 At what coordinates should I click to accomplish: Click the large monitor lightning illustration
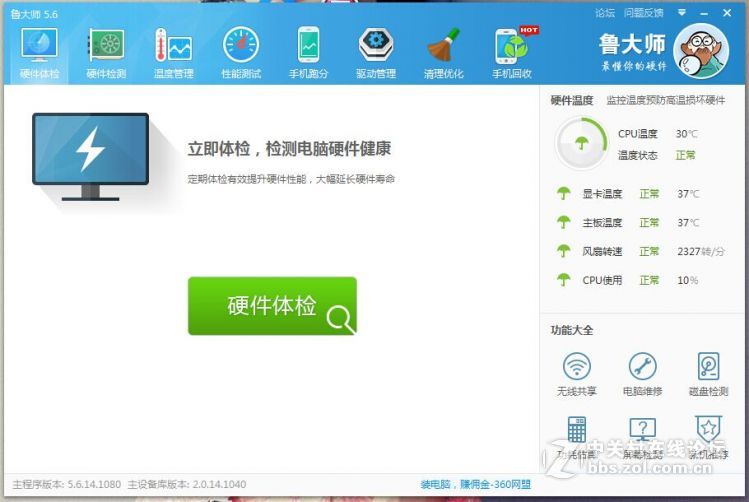[x=91, y=157]
